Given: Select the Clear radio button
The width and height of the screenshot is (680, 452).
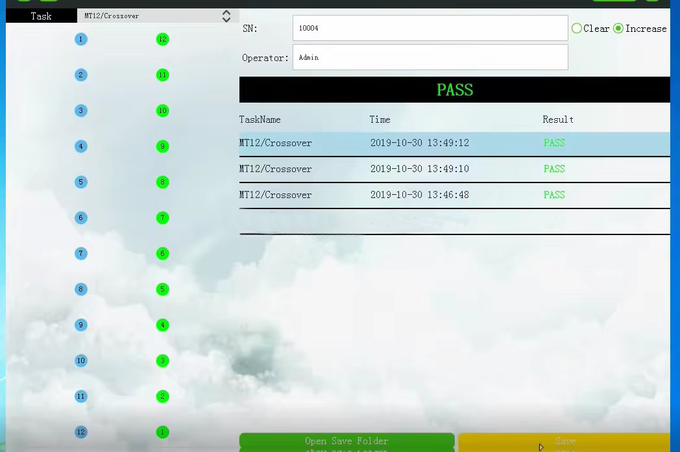Looking at the screenshot, I should (577, 29).
